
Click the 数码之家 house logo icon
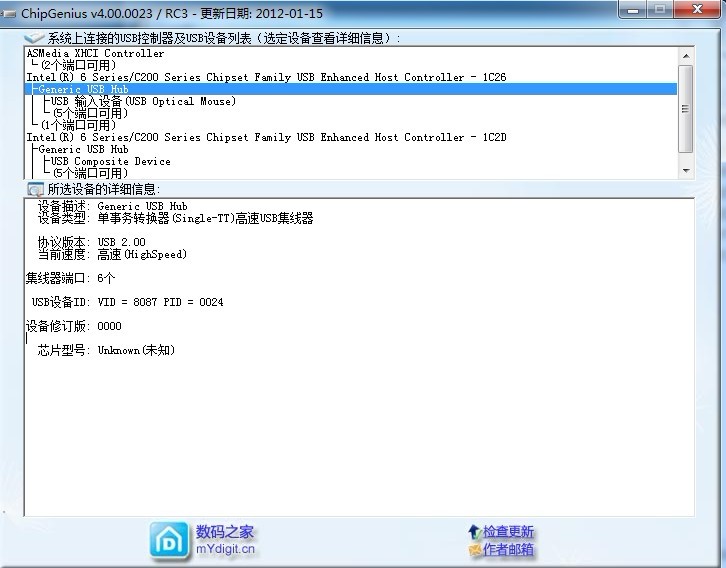(x=168, y=540)
